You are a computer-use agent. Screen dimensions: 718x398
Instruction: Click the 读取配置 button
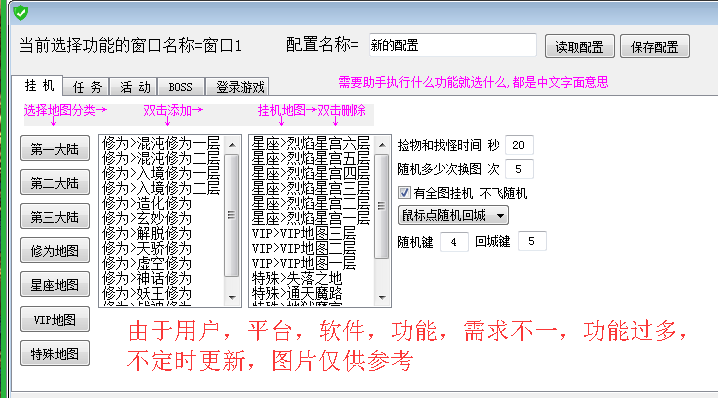pyautogui.click(x=579, y=47)
